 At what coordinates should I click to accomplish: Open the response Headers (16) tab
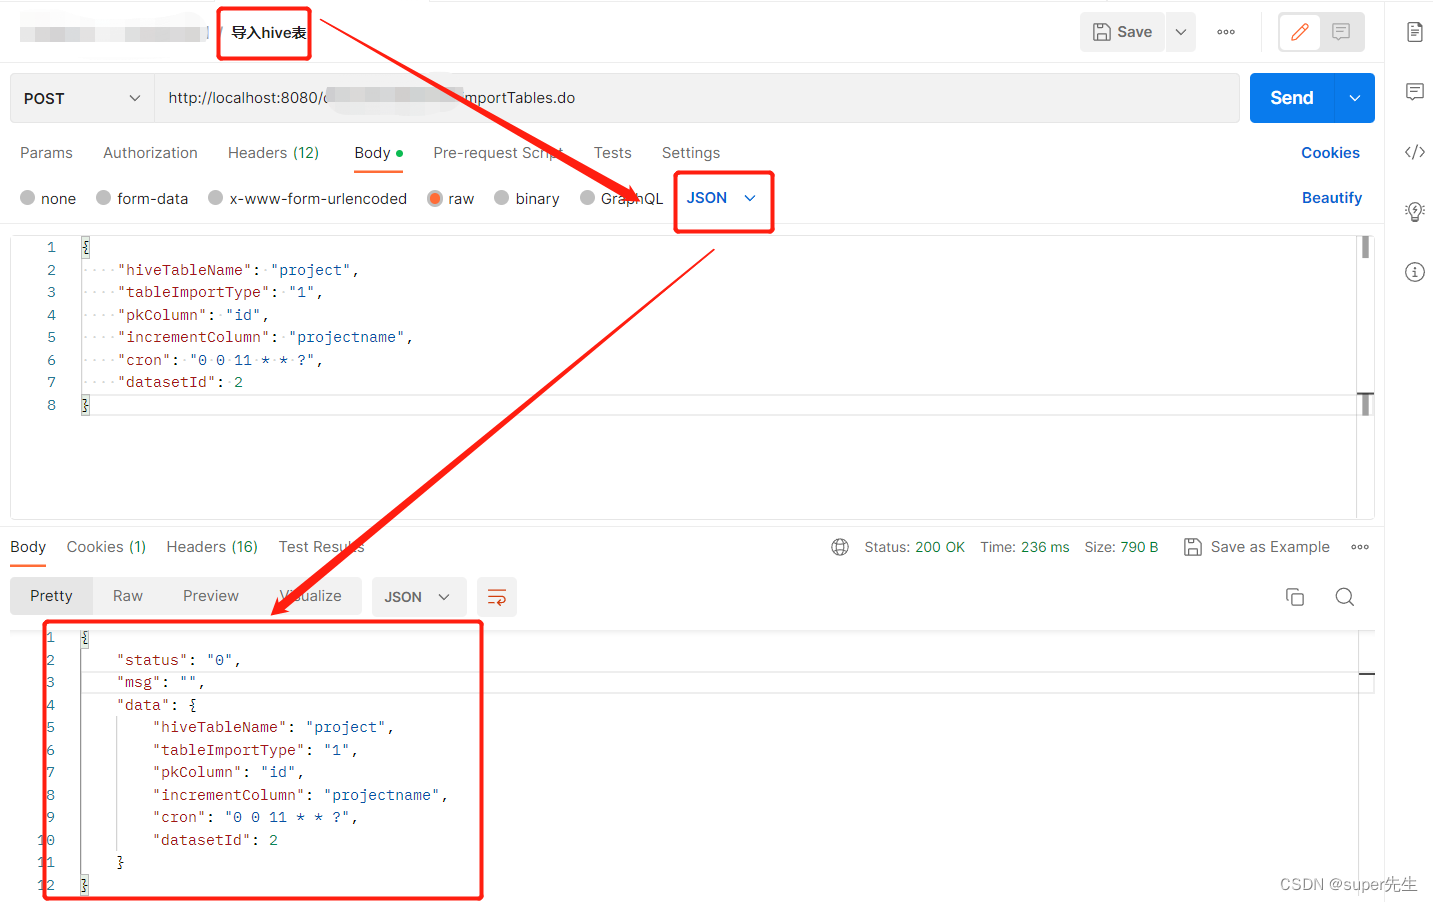tap(212, 547)
